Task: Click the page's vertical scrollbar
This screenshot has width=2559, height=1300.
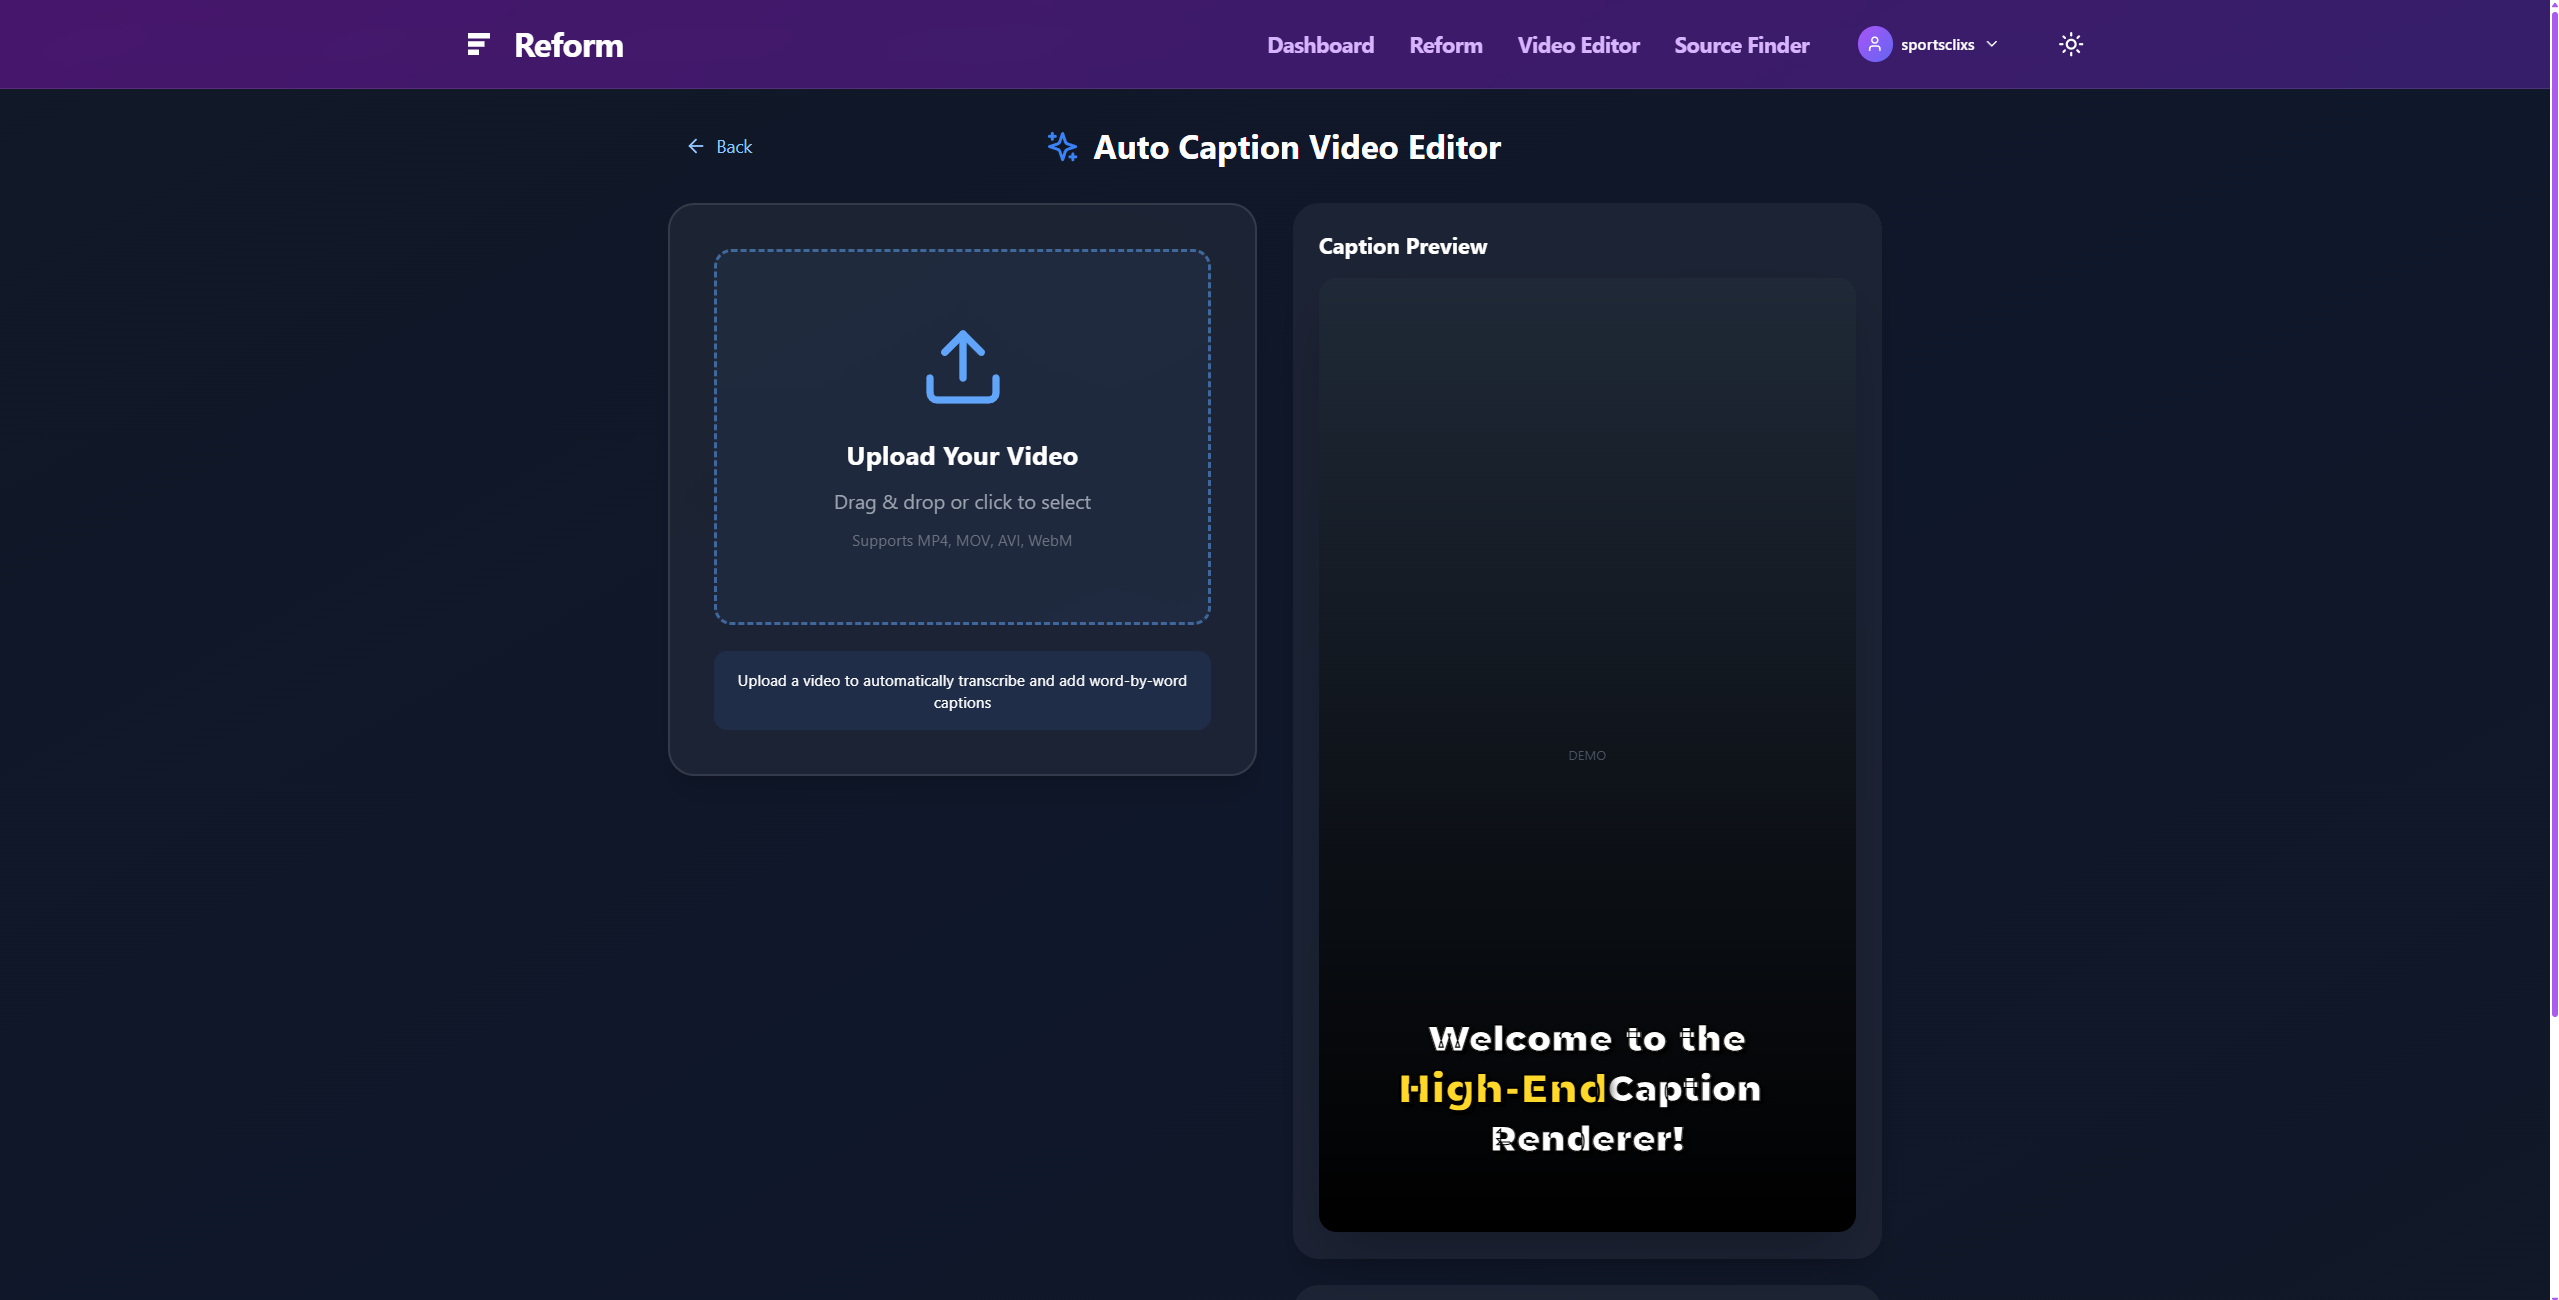Action: 2553,500
